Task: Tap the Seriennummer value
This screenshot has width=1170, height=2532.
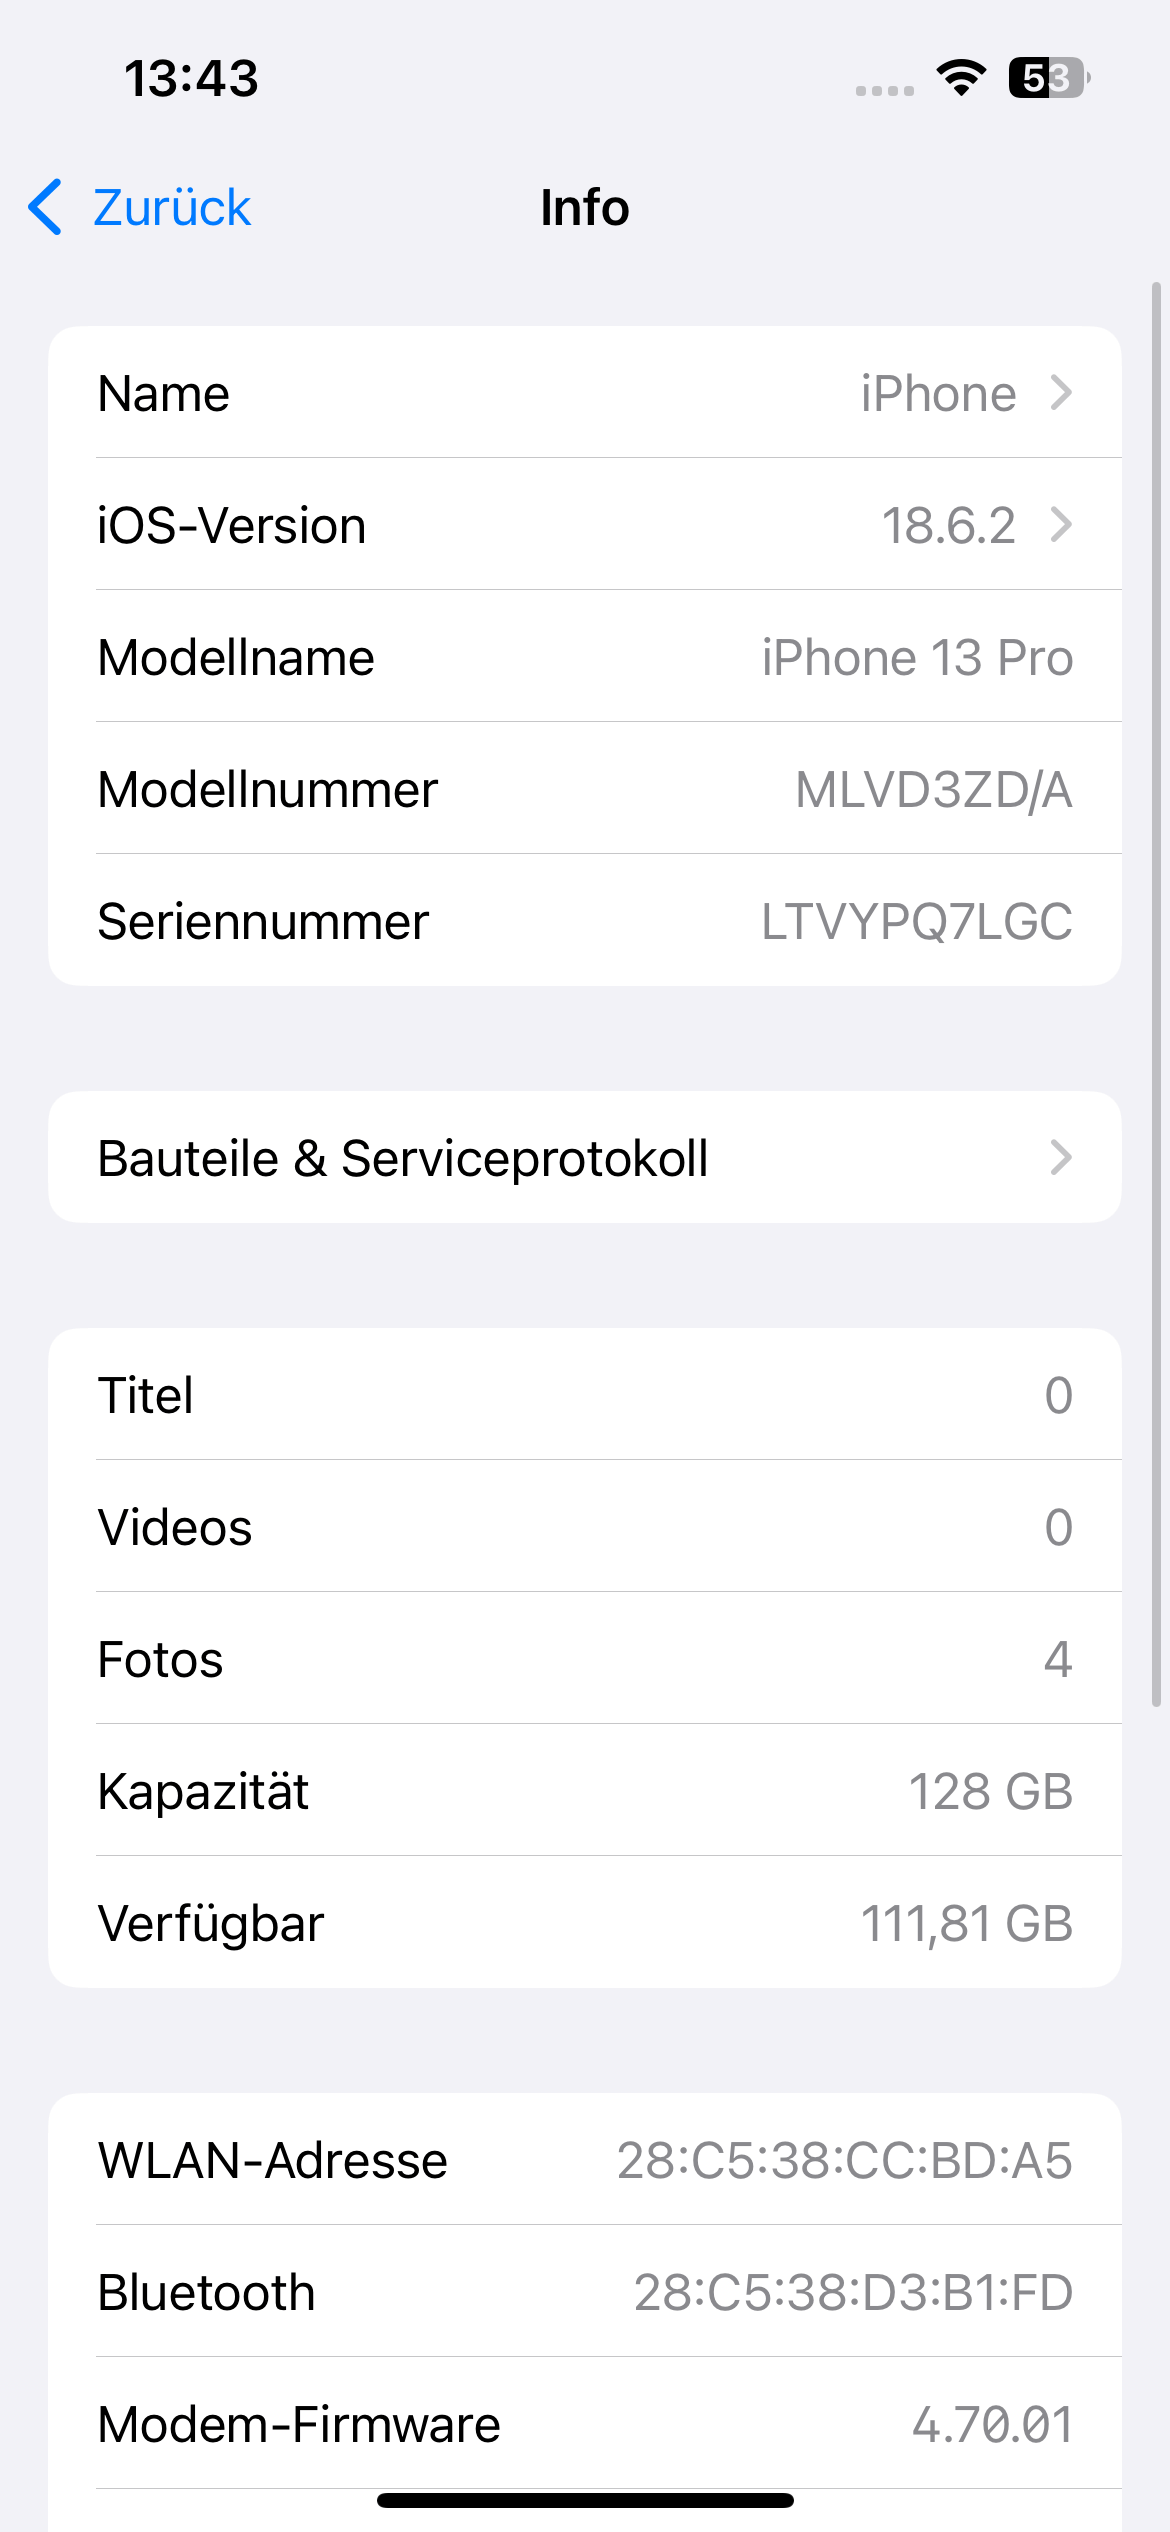Action: 916,922
